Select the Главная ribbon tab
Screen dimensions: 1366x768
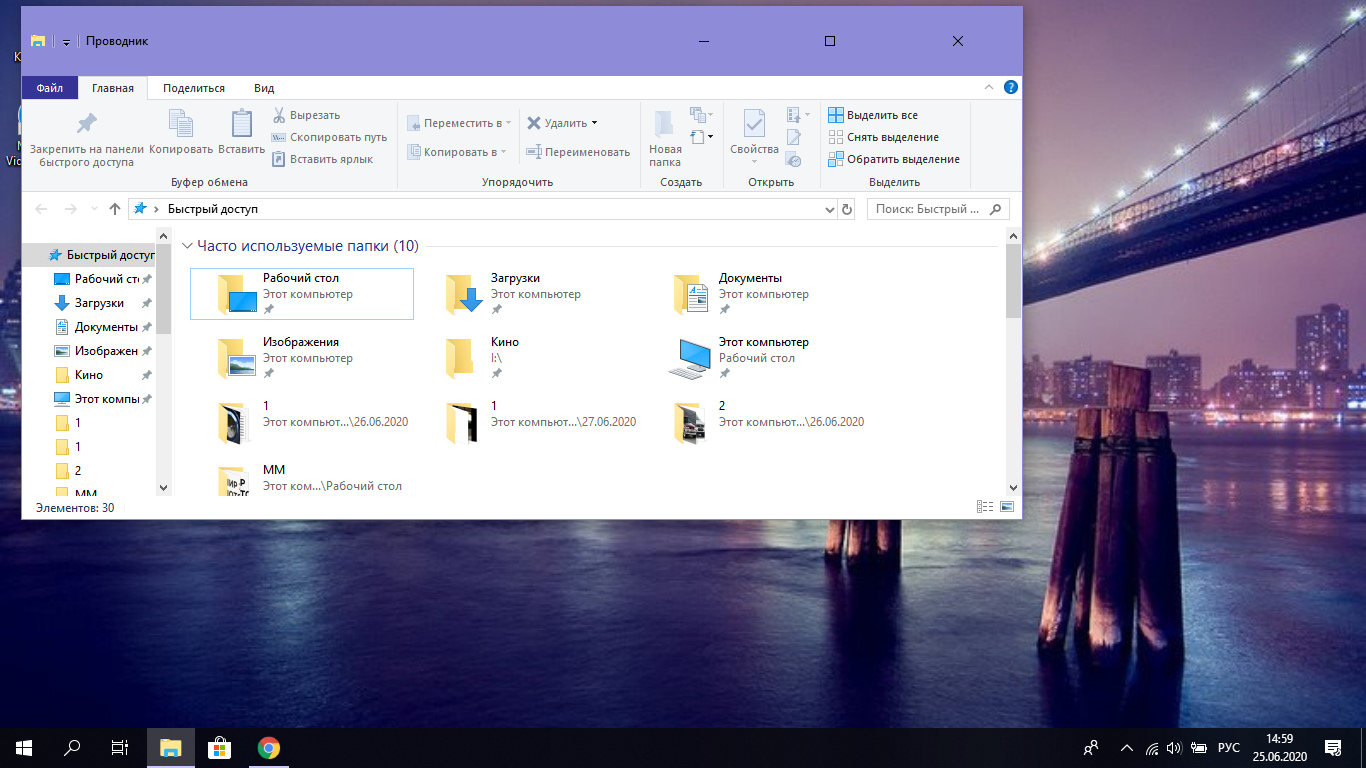pyautogui.click(x=113, y=88)
